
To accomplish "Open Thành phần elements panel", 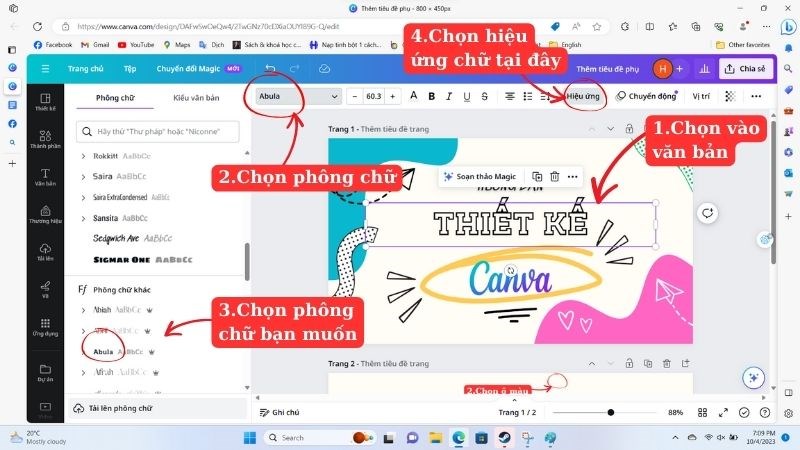I will [x=45, y=139].
